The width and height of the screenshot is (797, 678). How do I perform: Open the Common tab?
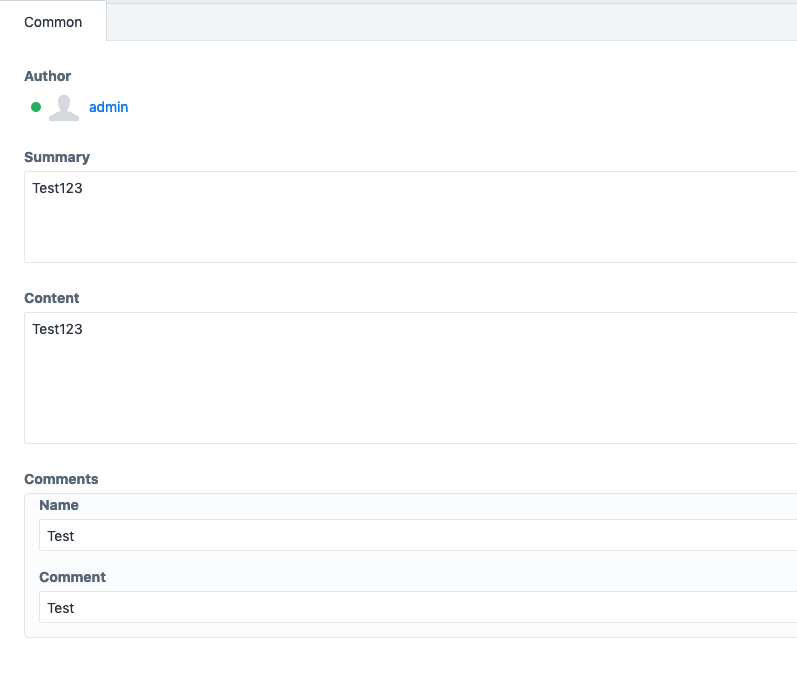coord(53,22)
